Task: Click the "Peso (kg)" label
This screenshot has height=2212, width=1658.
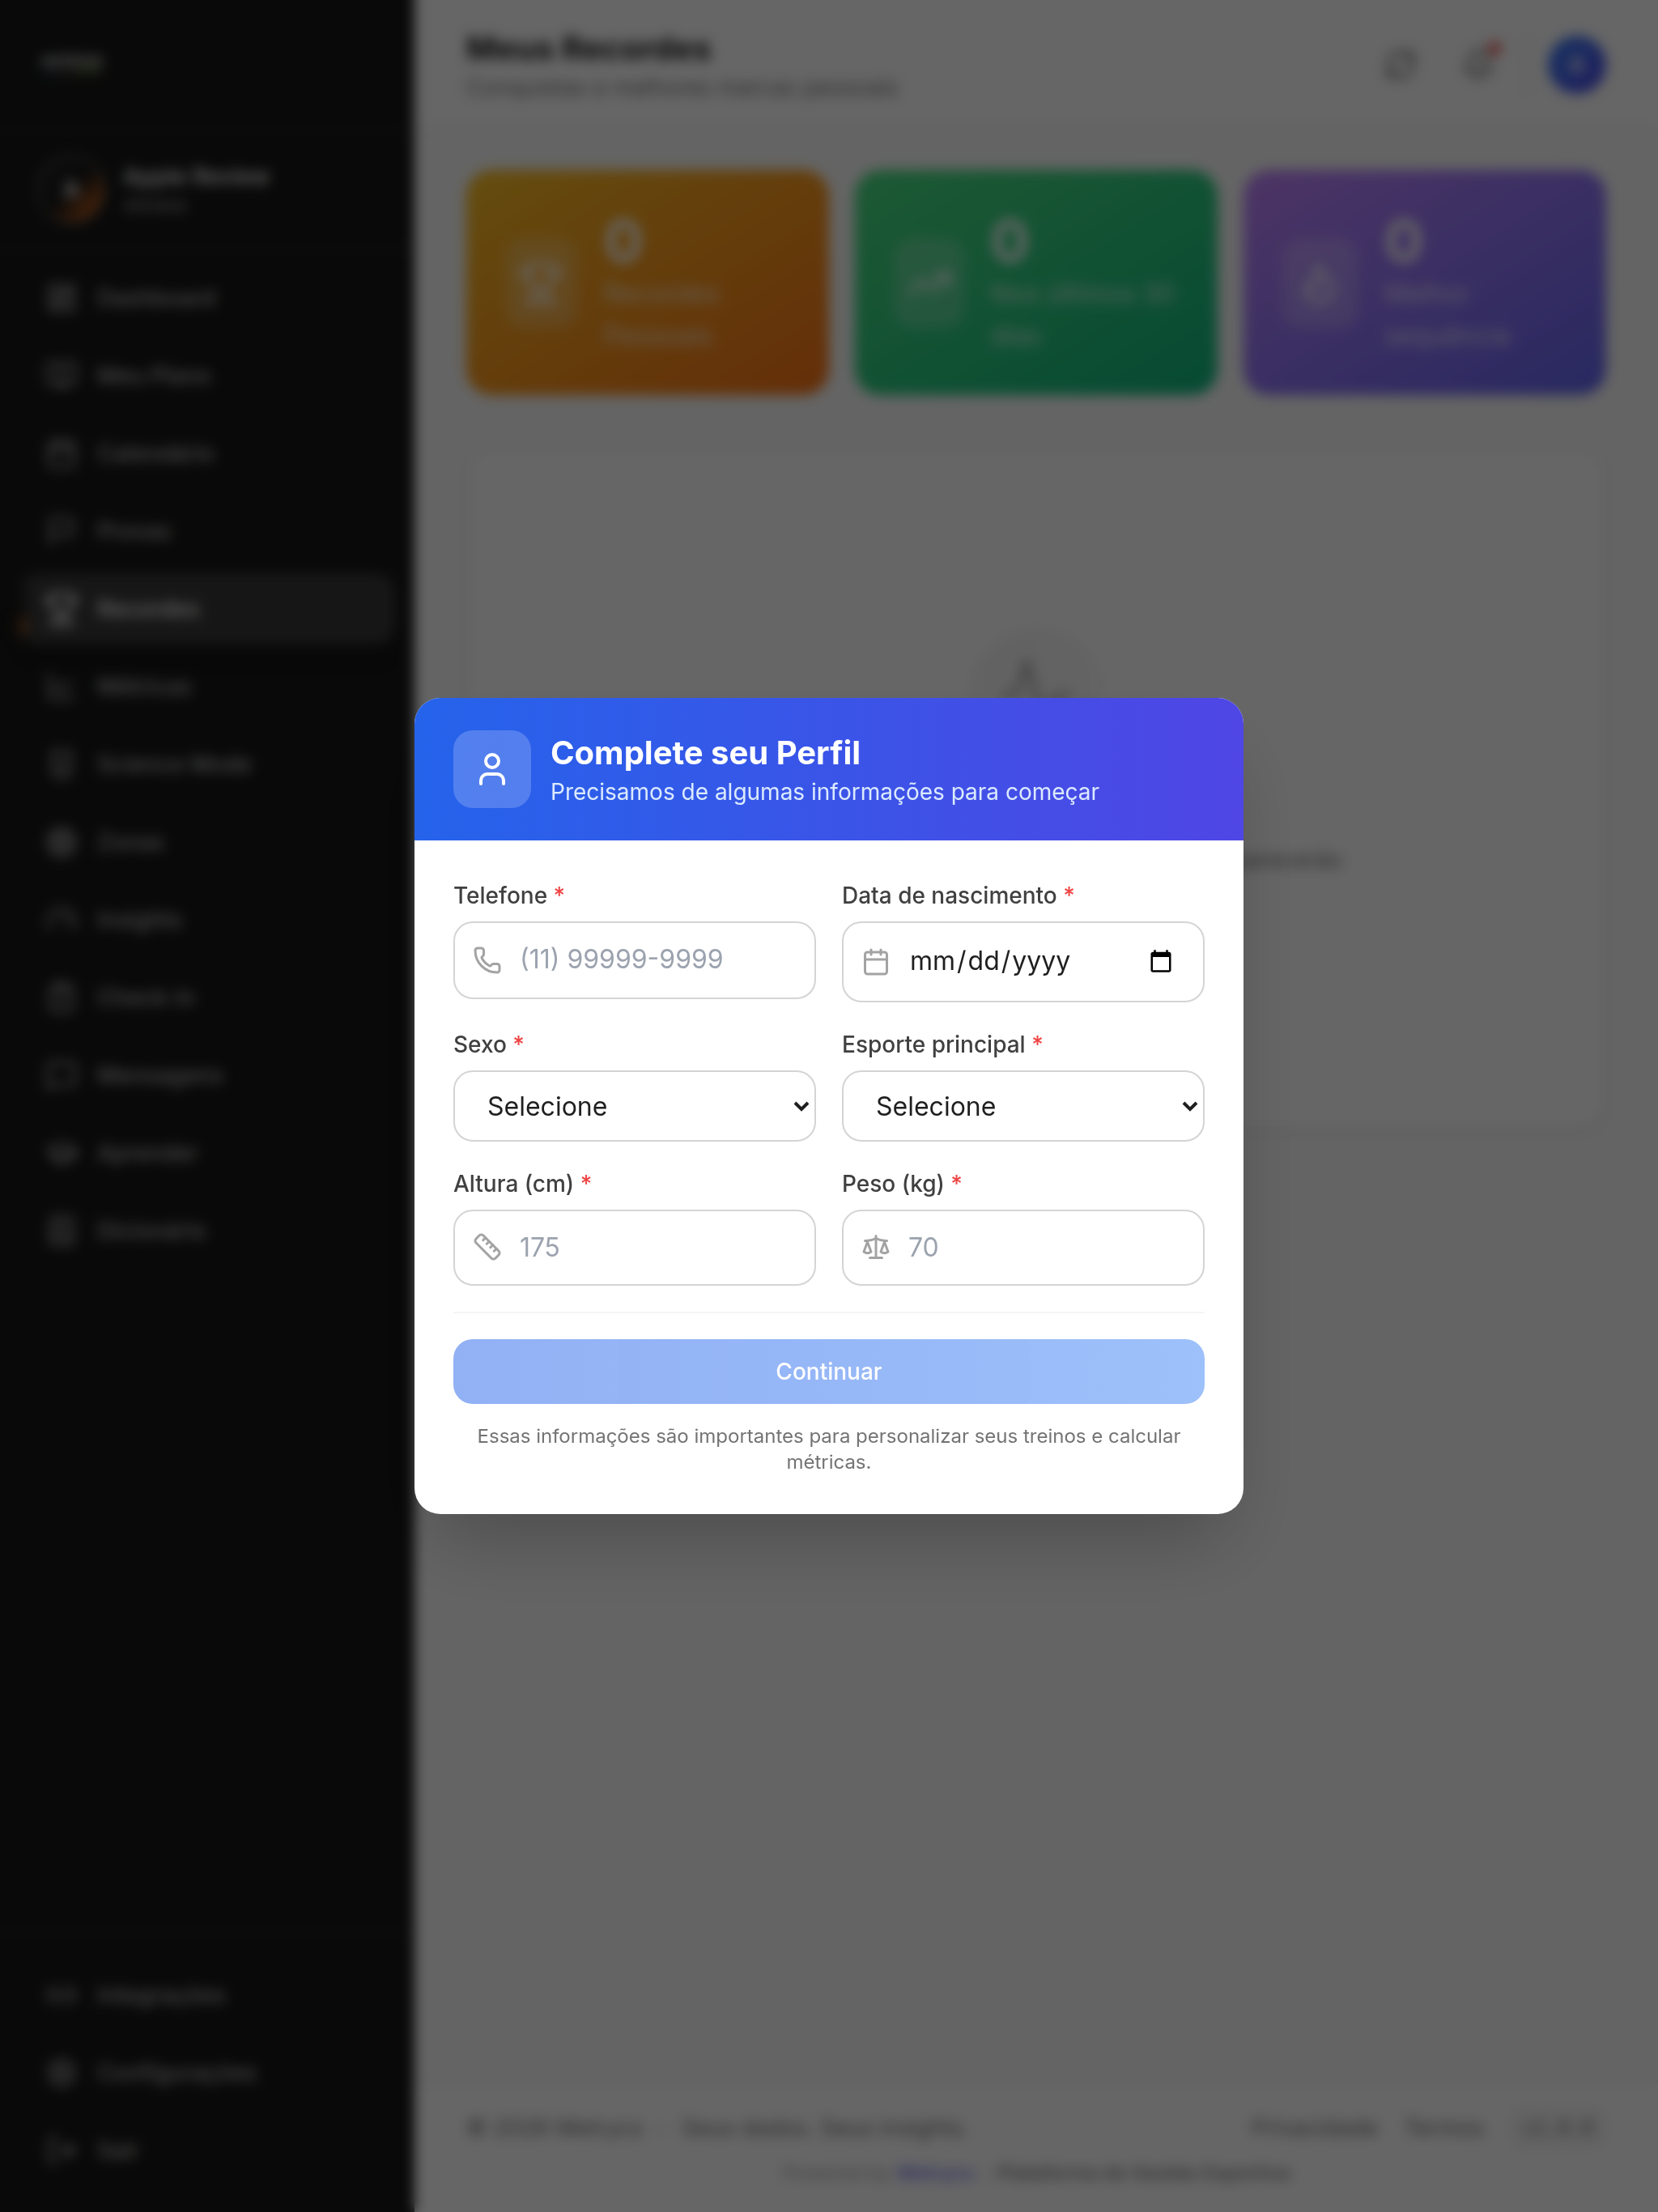Action: (893, 1184)
